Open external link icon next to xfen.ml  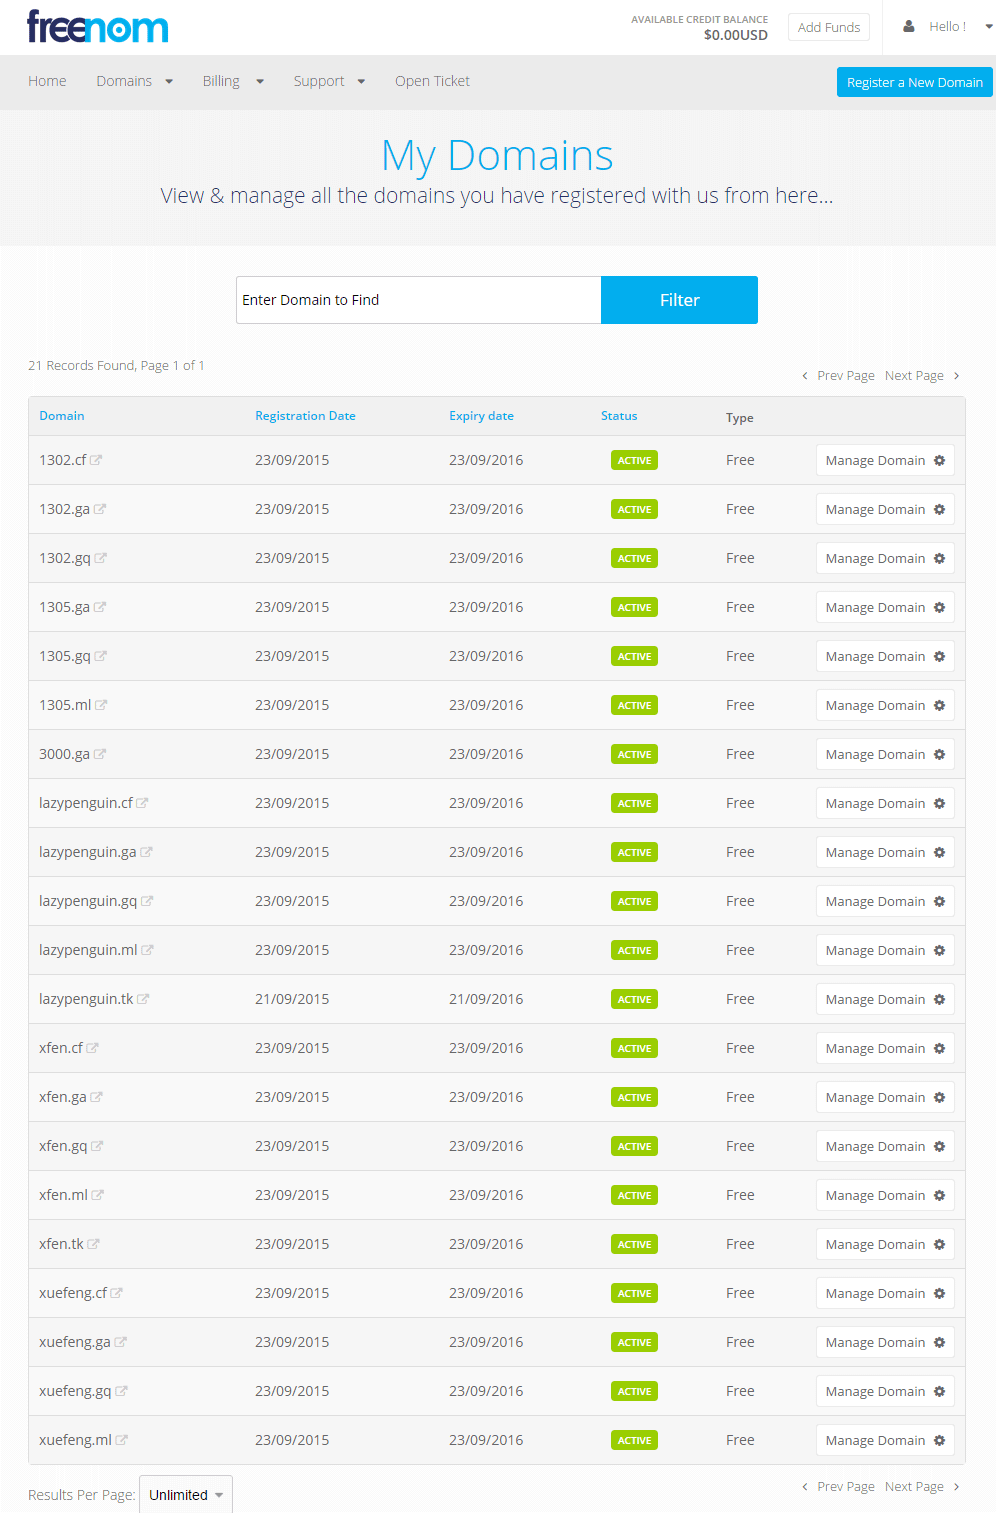pyautogui.click(x=98, y=1195)
